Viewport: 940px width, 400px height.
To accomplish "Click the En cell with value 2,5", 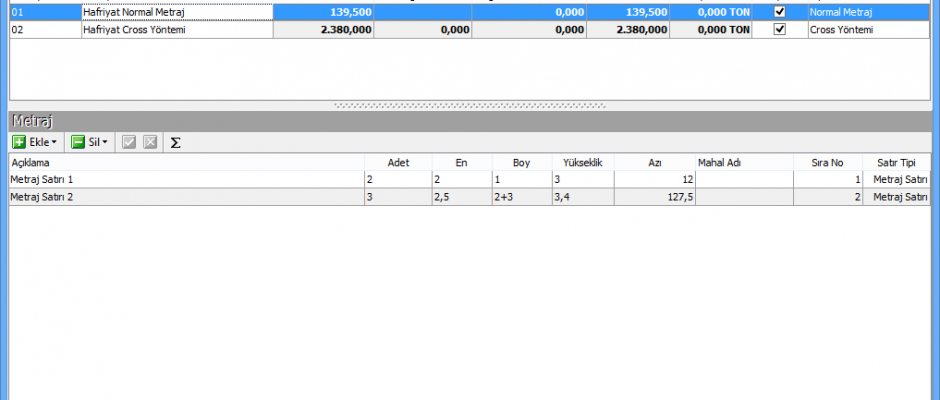I will 461,197.
